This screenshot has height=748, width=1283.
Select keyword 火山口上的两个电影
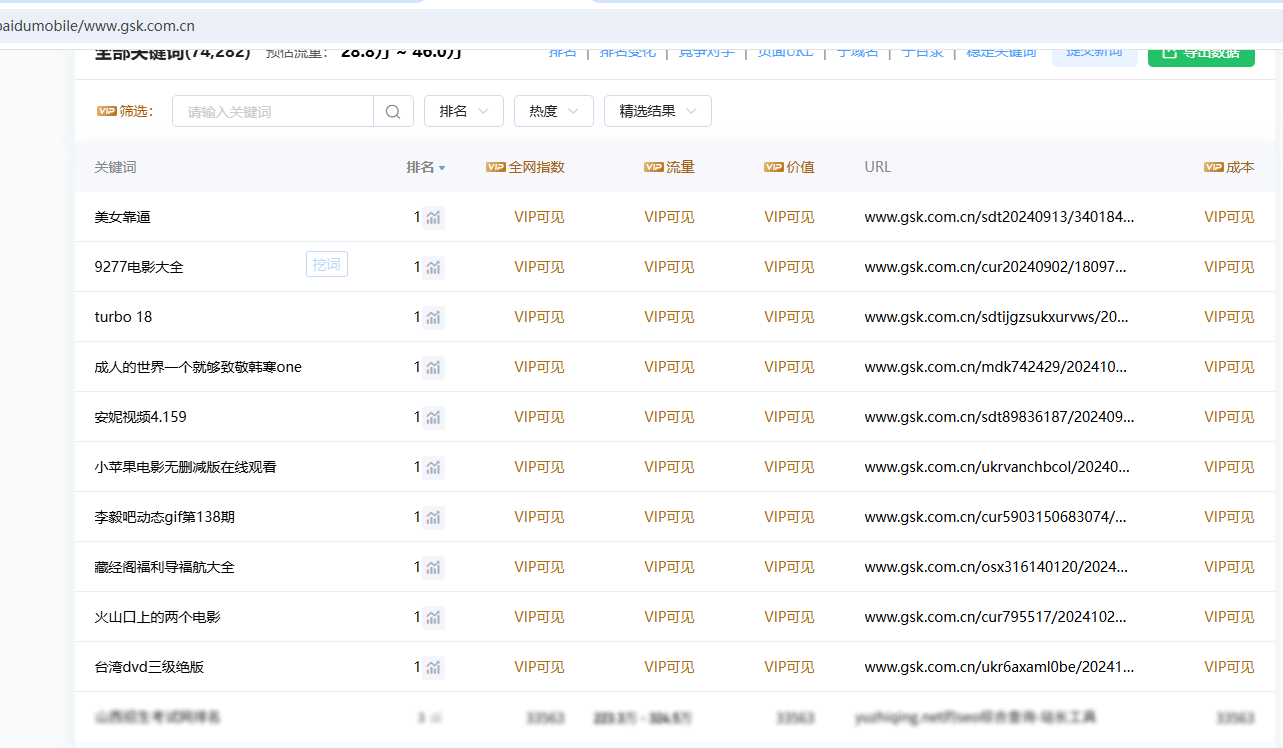point(158,617)
